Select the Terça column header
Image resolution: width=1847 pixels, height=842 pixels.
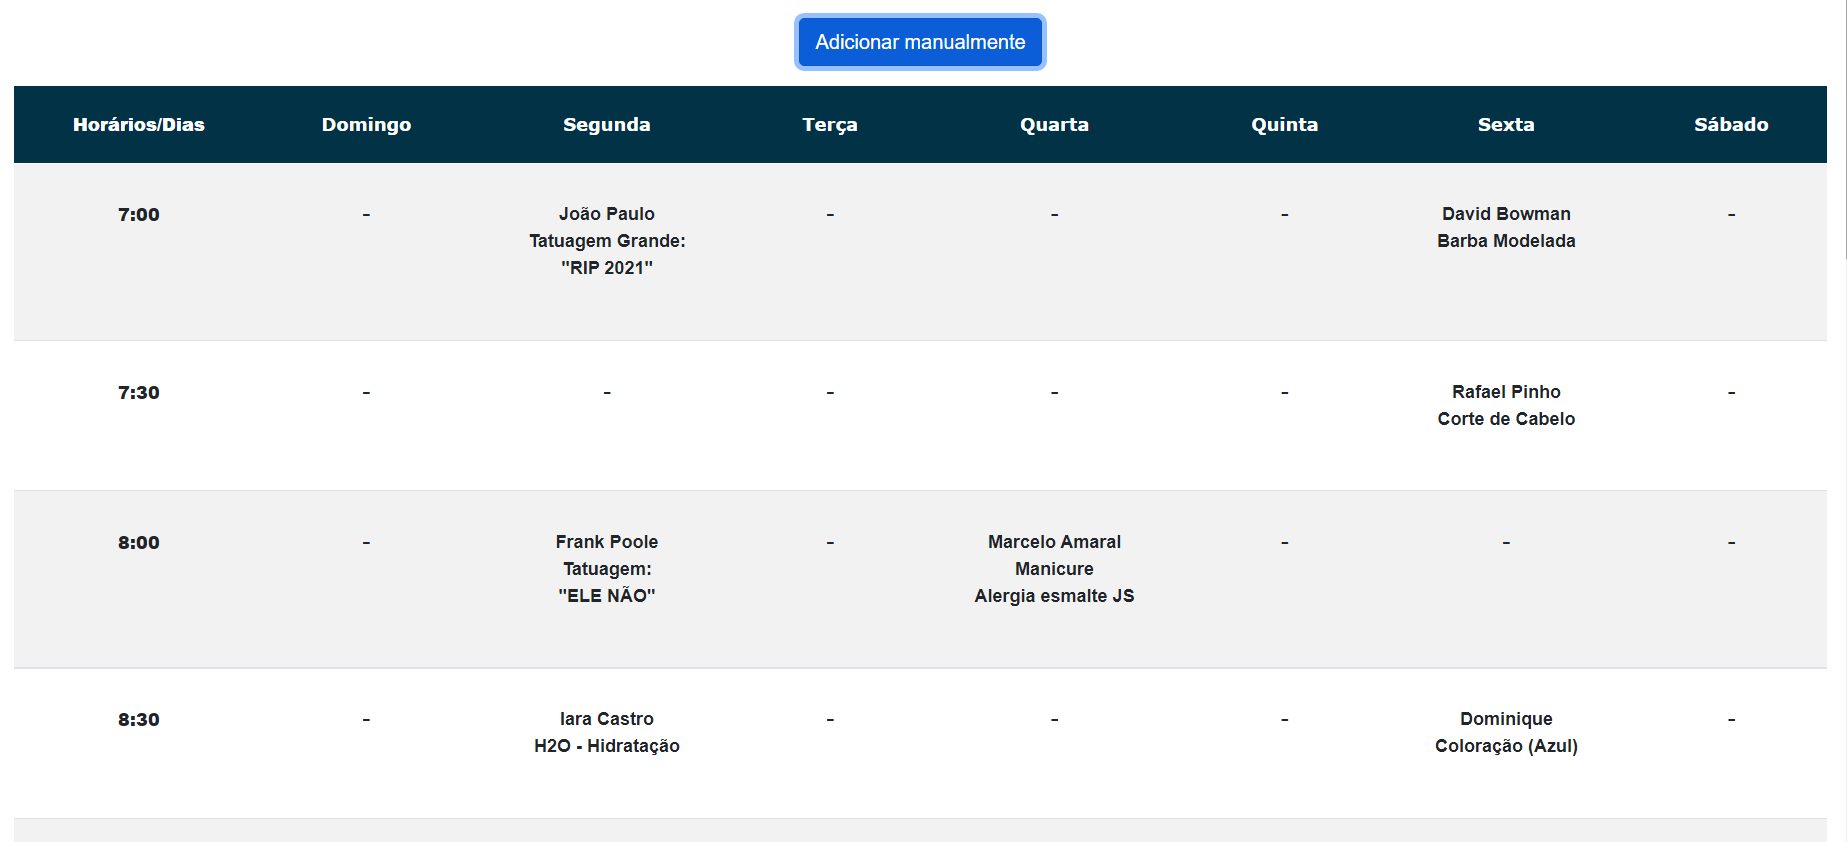point(829,125)
